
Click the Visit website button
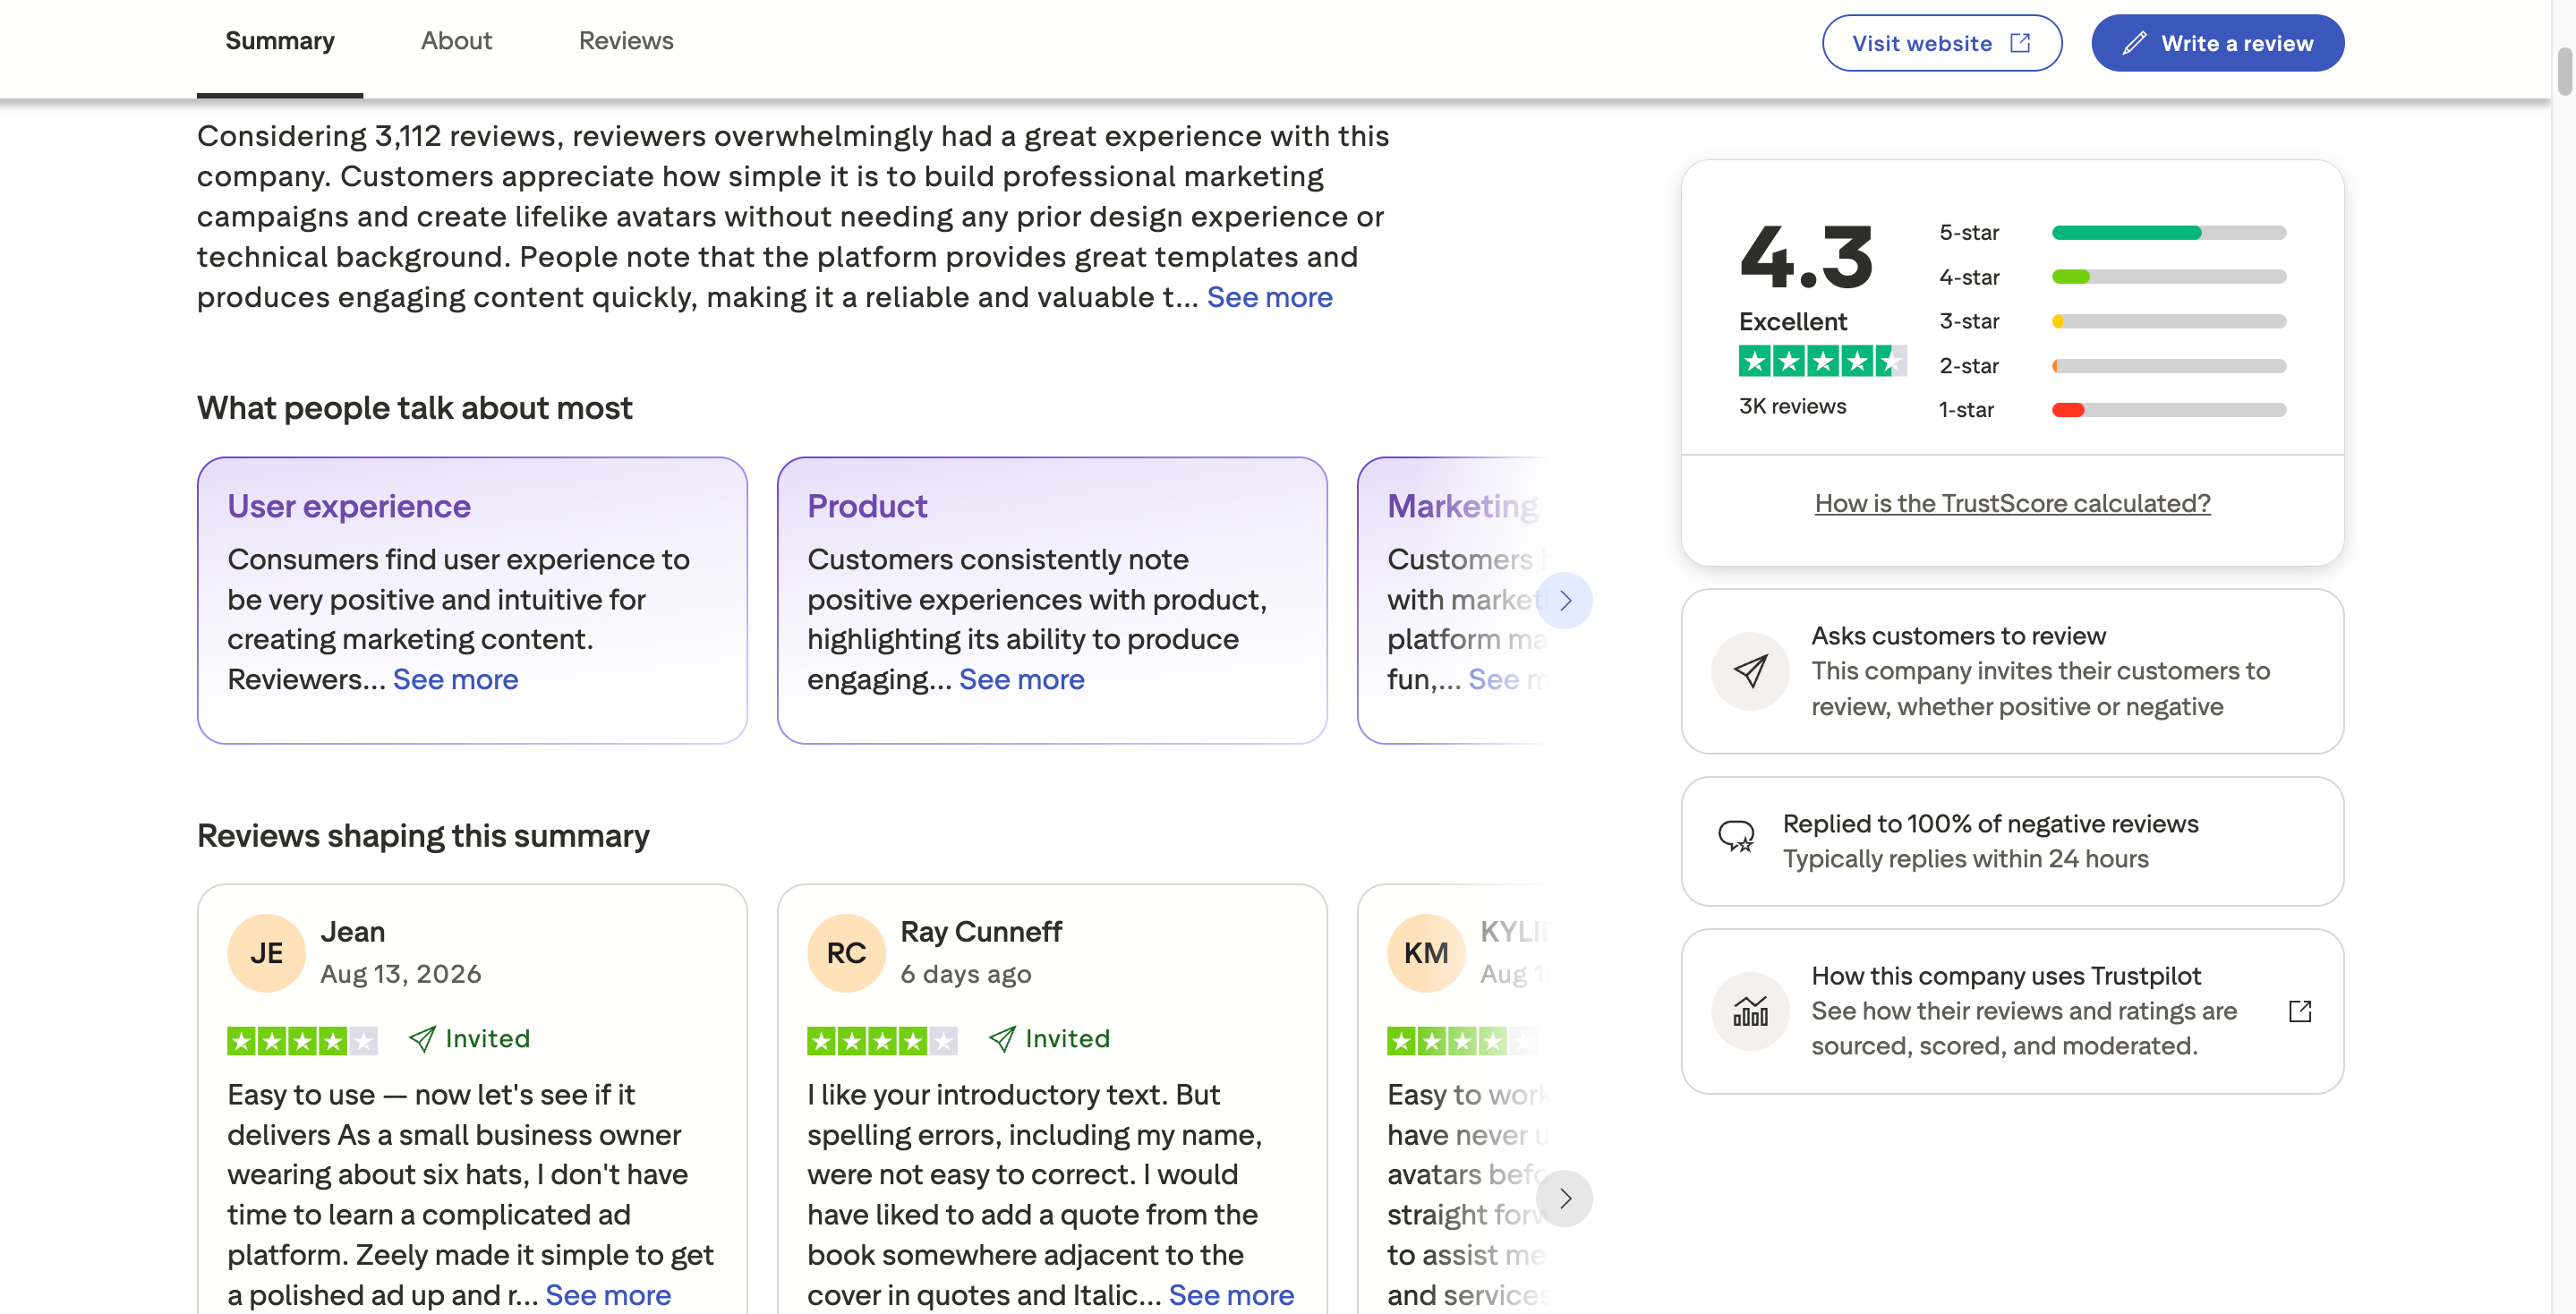(x=1941, y=43)
